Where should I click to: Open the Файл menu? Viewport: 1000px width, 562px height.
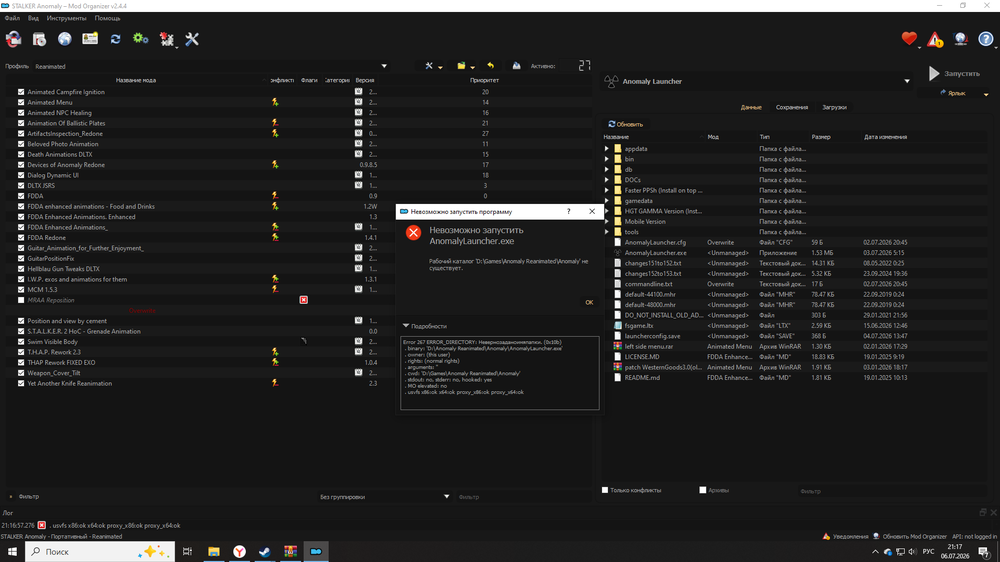pyautogui.click(x=12, y=18)
